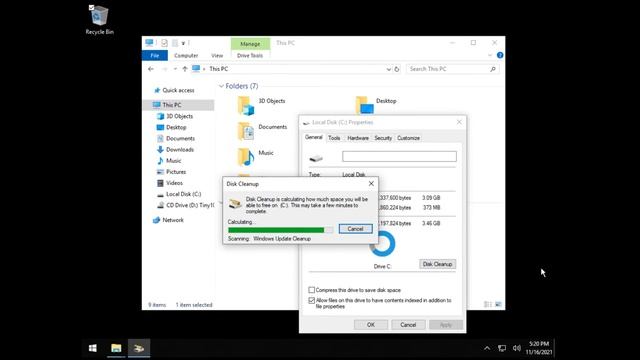Select the 3D Objects folder icon
The width and height of the screenshot is (640, 360).
pos(246,105)
